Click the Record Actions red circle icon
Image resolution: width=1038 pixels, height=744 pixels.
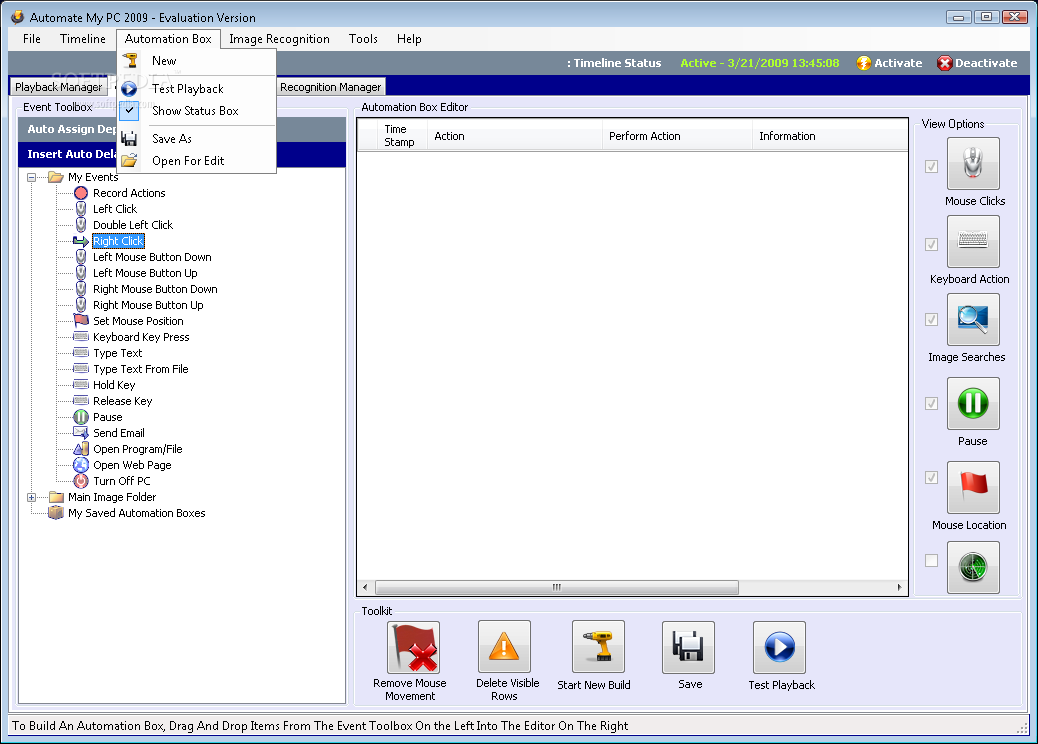tap(81, 193)
